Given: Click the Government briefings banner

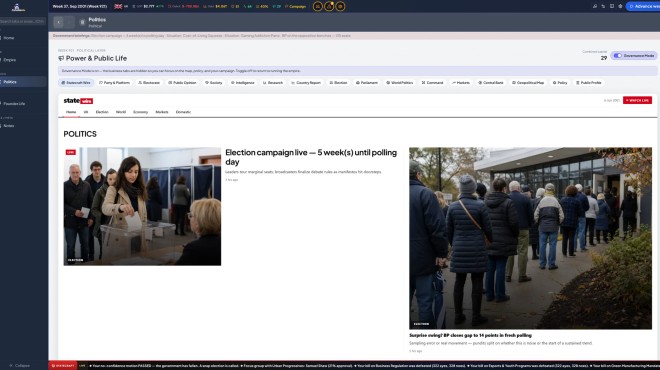Looking at the screenshot, I should coord(354,36).
